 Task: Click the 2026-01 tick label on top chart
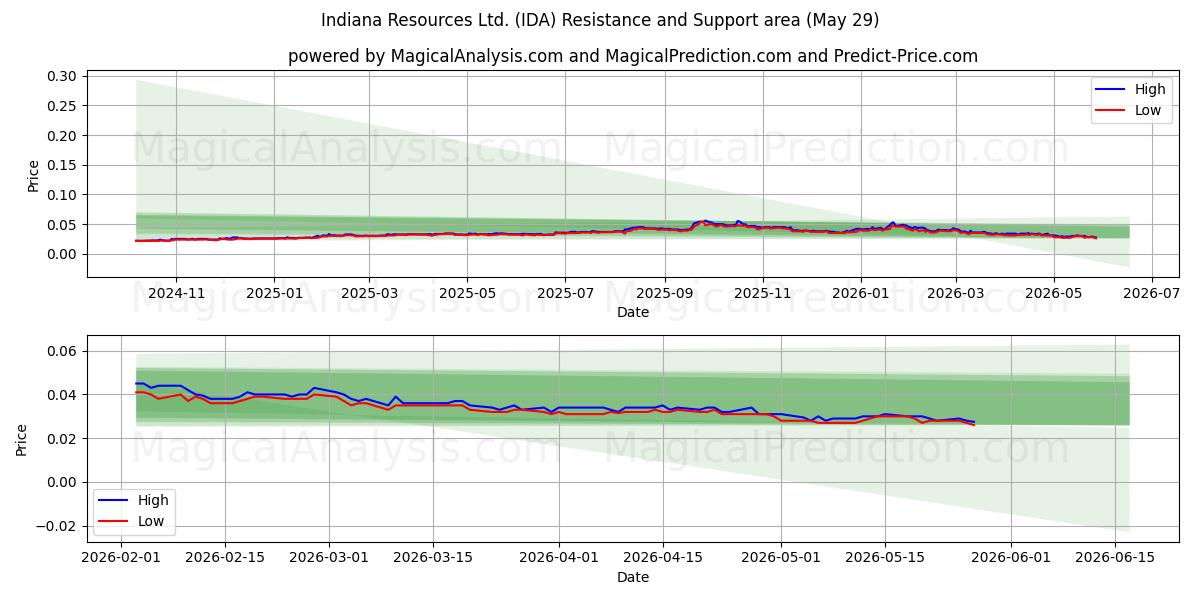[x=861, y=294]
